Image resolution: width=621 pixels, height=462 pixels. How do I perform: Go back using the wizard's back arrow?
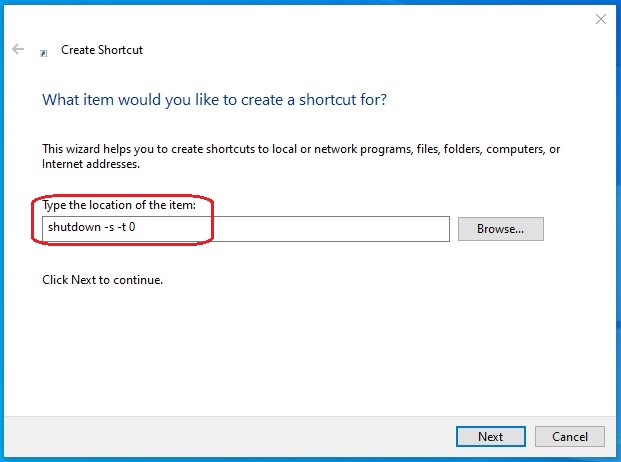pos(18,49)
